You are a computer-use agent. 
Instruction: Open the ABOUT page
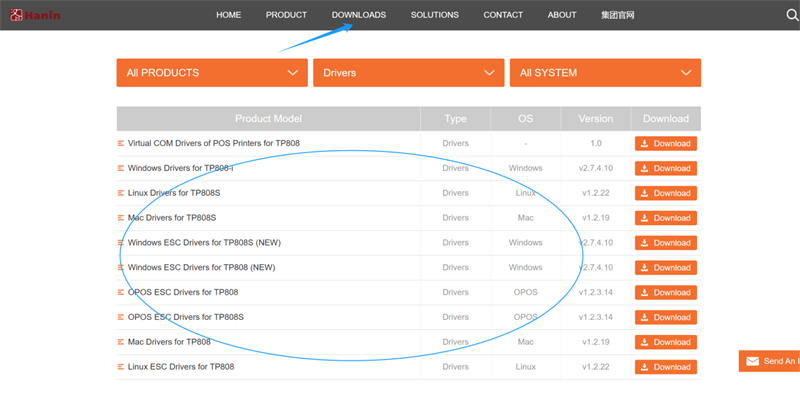[562, 15]
